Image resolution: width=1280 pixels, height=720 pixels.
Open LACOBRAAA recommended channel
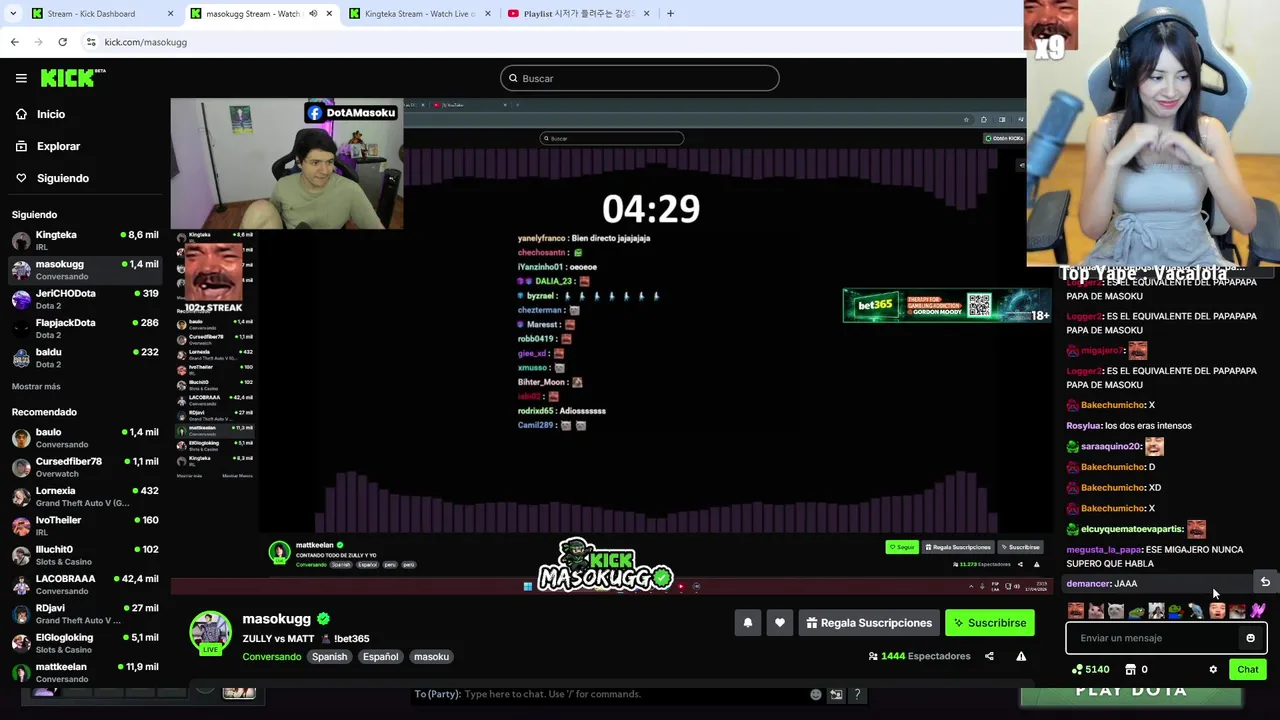[84, 585]
